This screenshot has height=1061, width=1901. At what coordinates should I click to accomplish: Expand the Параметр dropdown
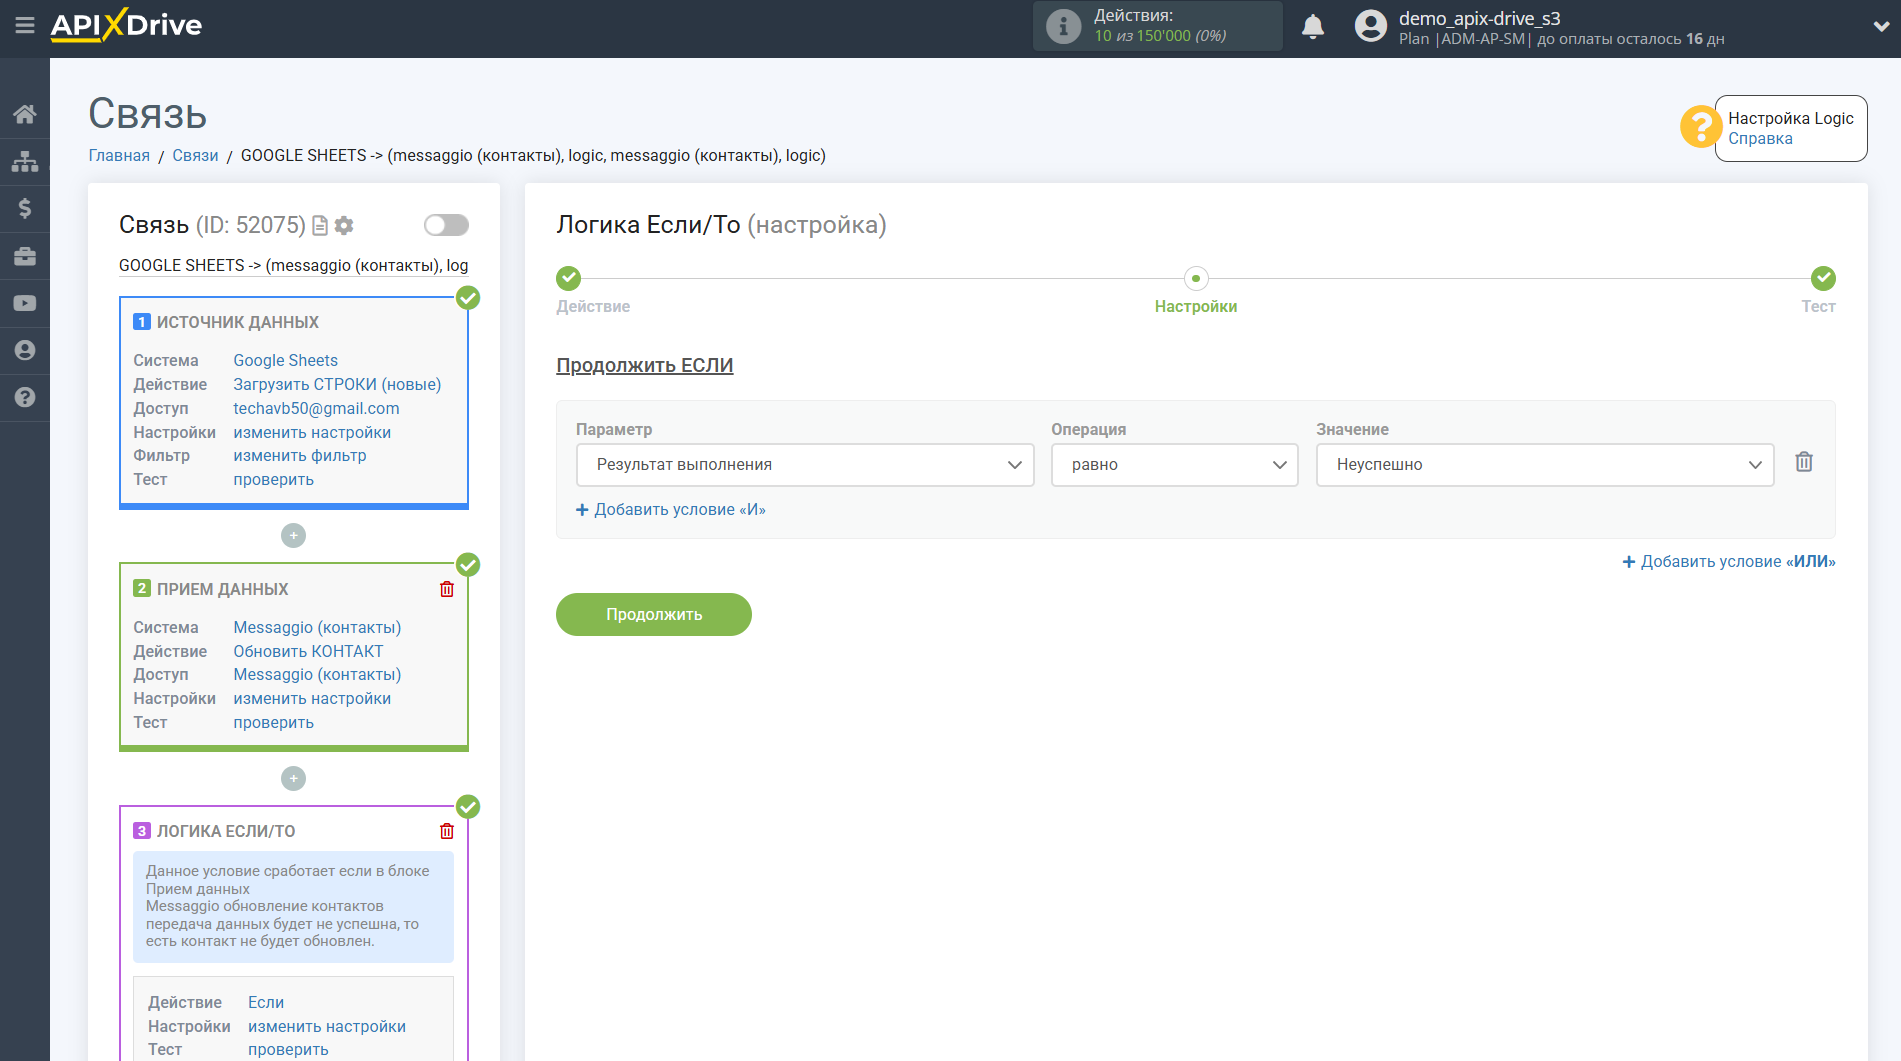pyautogui.click(x=804, y=465)
